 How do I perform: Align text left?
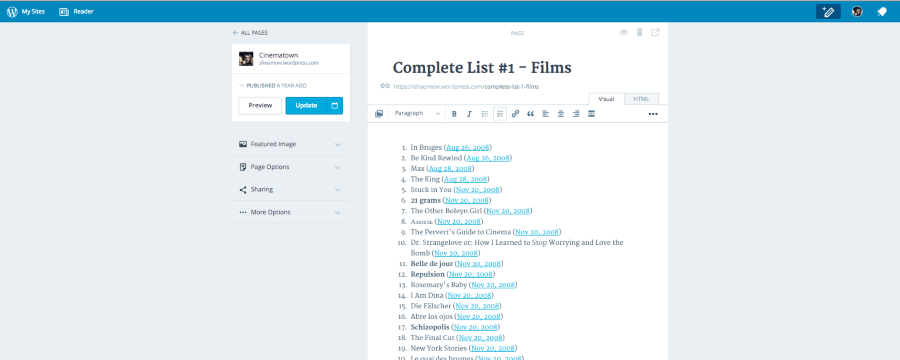[x=546, y=114]
